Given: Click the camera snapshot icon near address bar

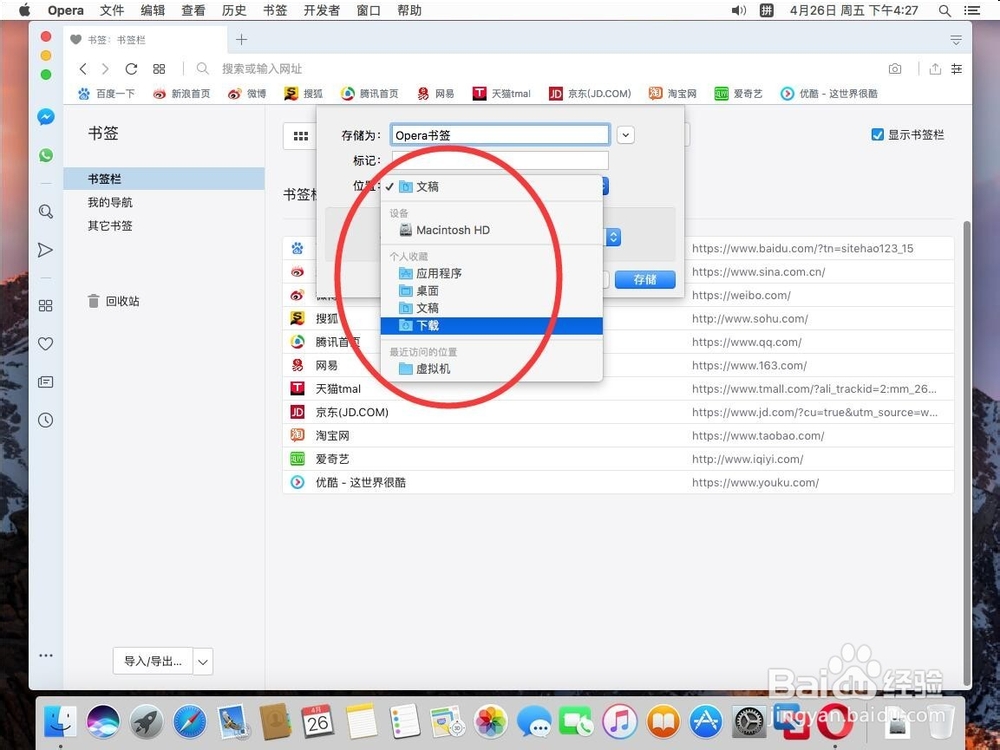Looking at the screenshot, I should tap(895, 68).
